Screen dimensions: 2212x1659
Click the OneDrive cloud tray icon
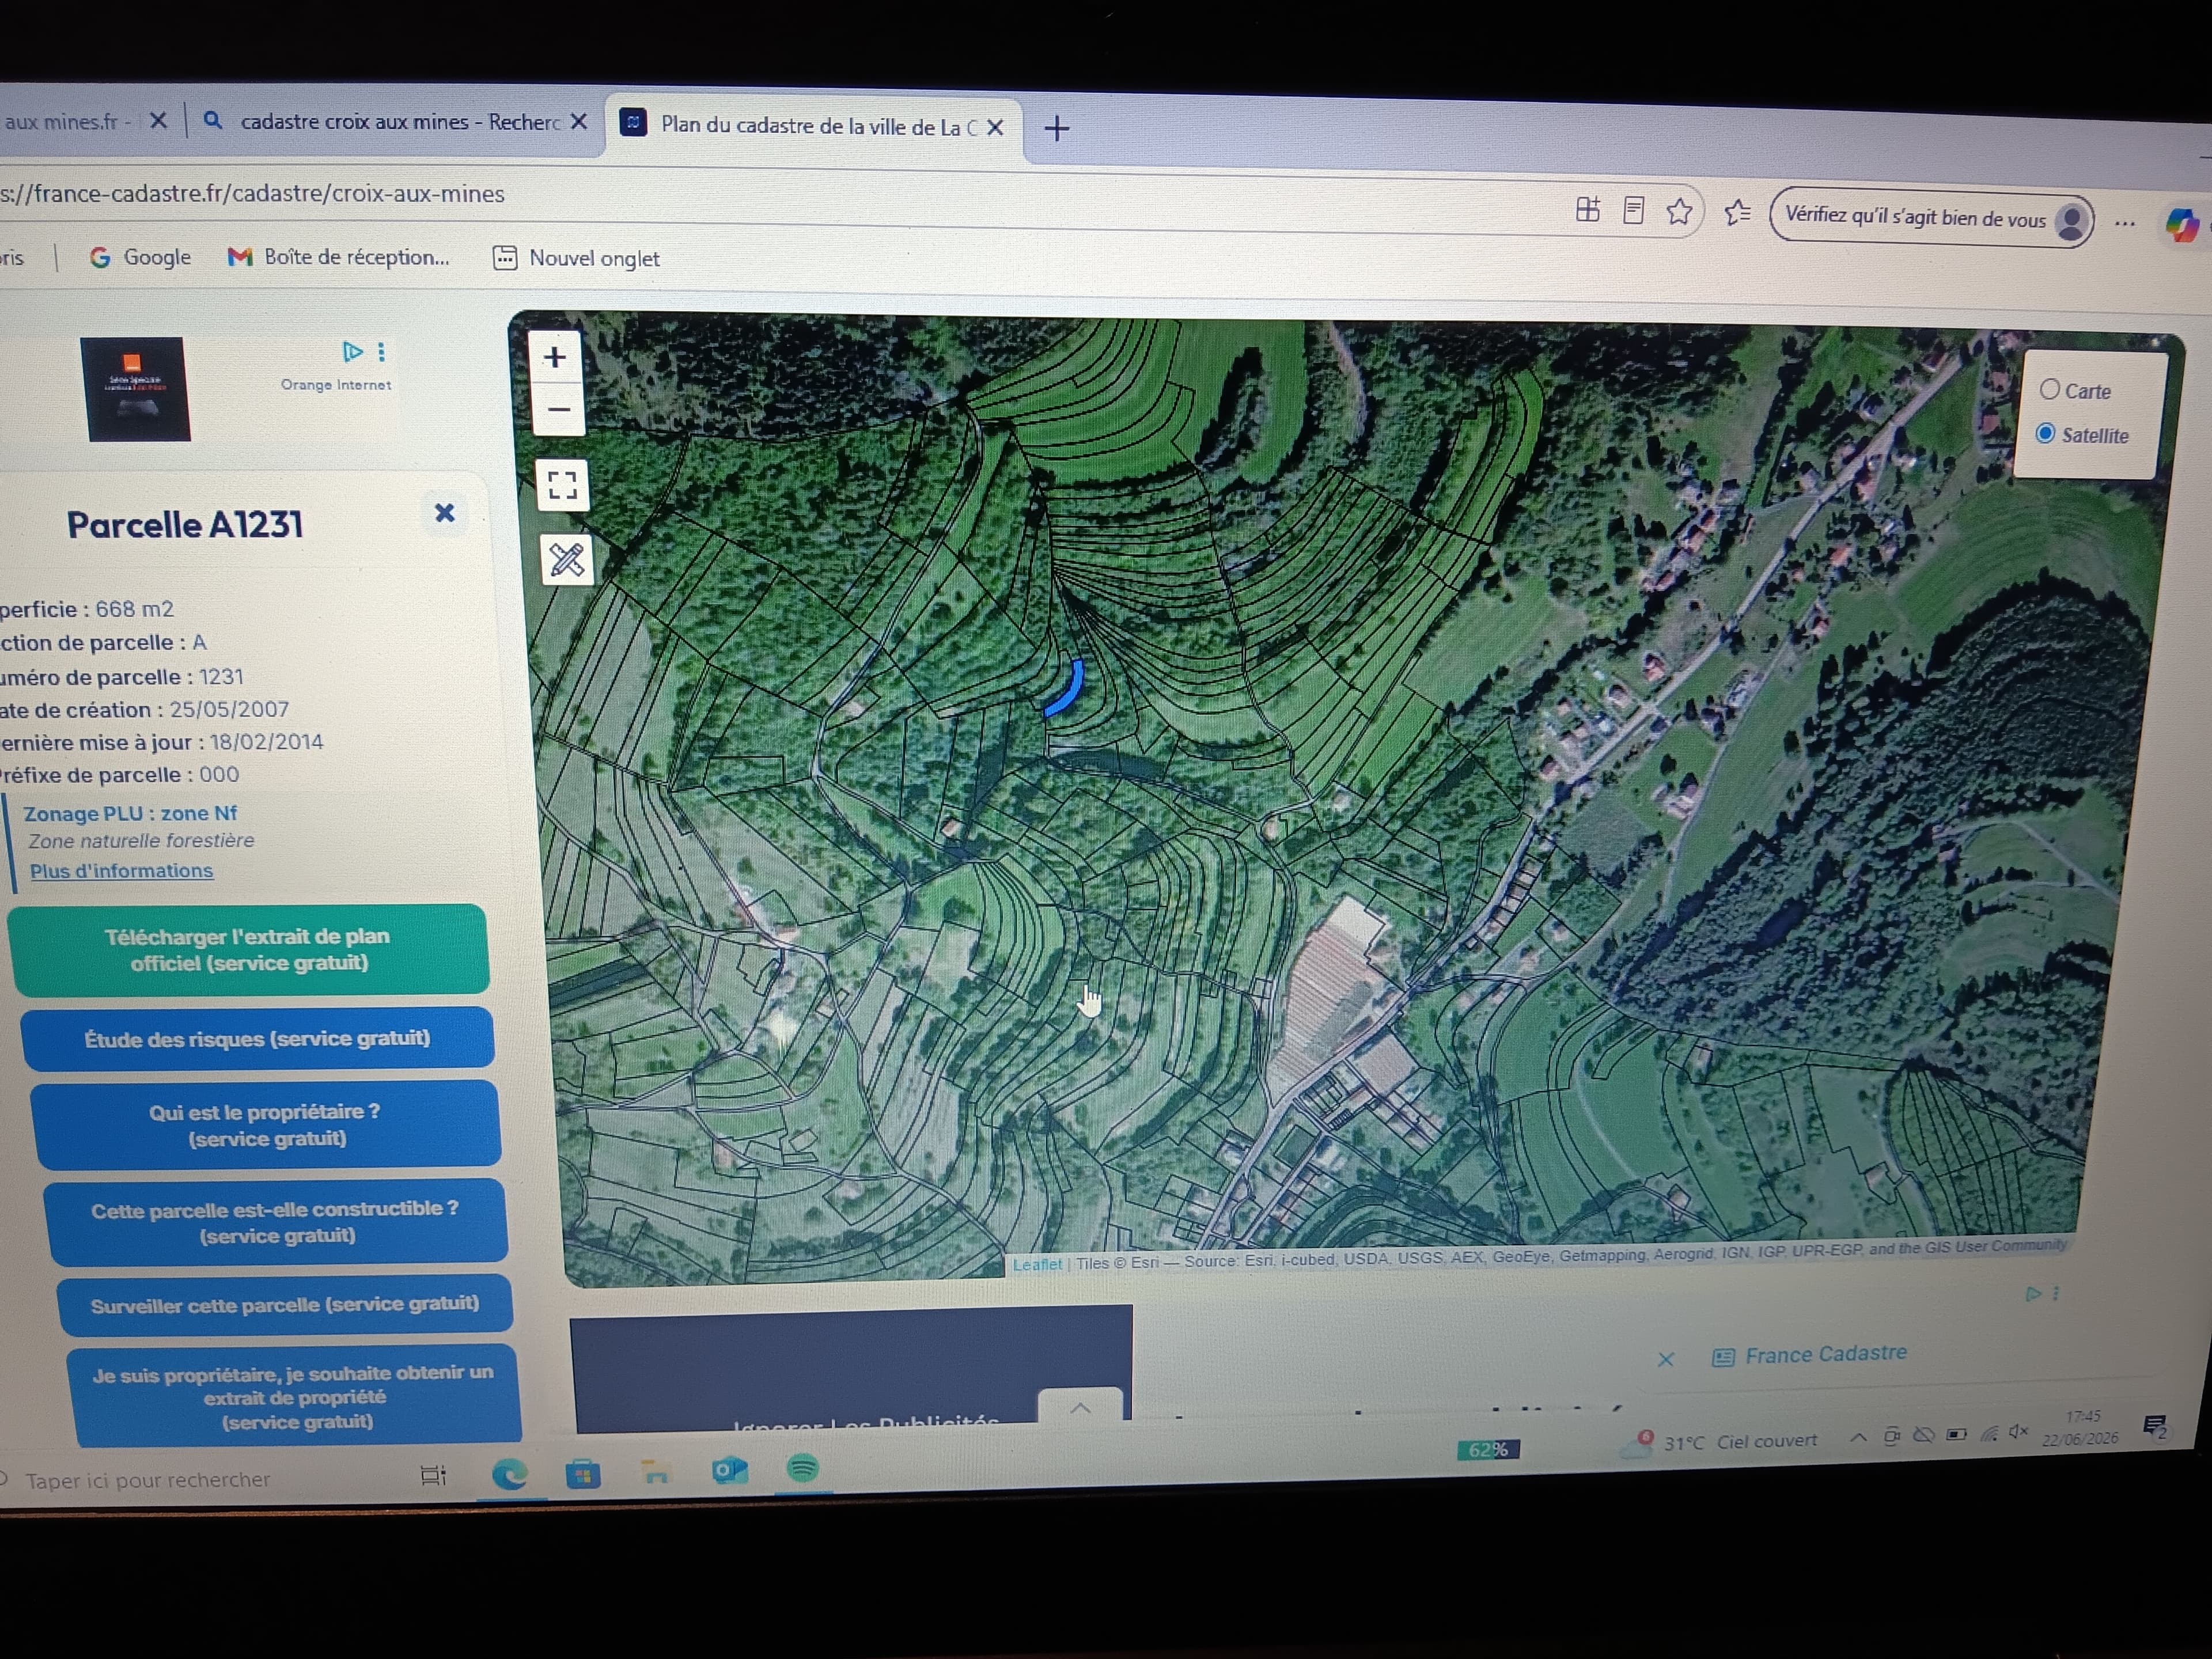pyautogui.click(x=1924, y=1435)
